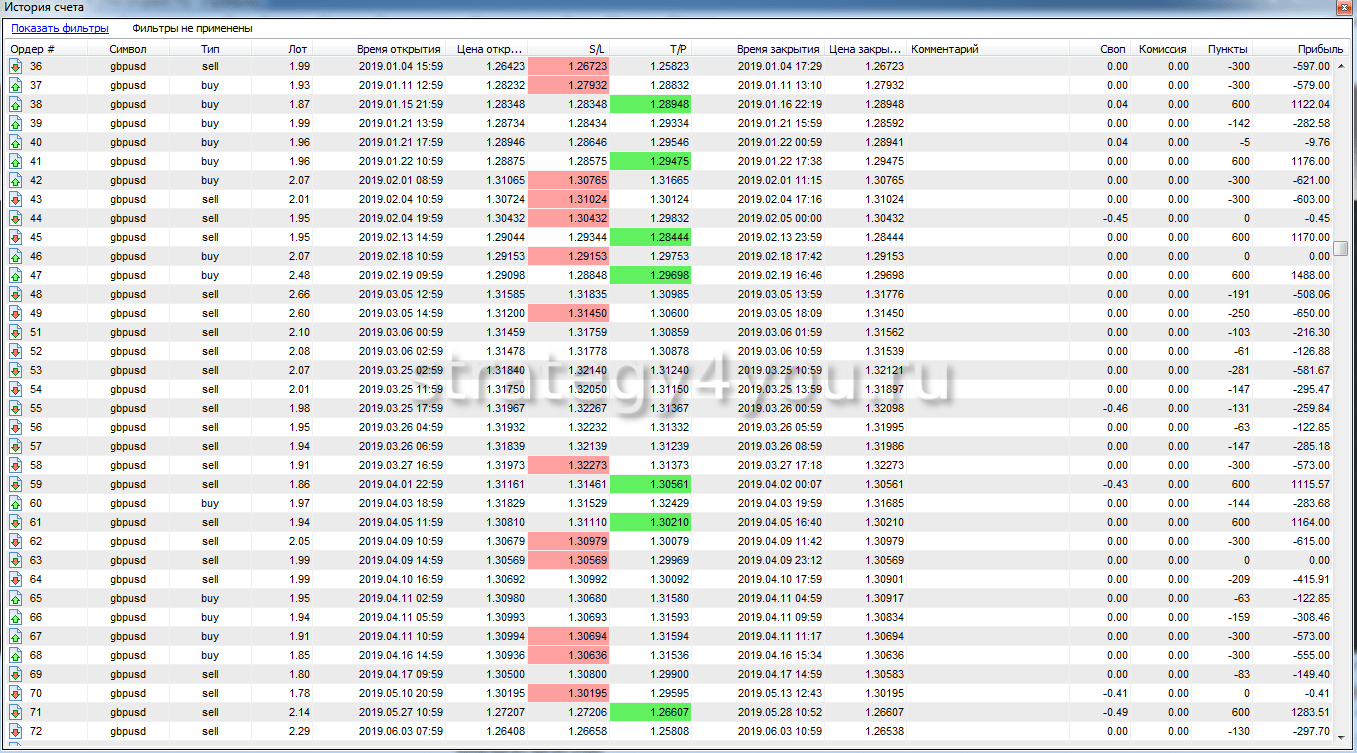Select the order 47 buy icon

tap(16, 276)
